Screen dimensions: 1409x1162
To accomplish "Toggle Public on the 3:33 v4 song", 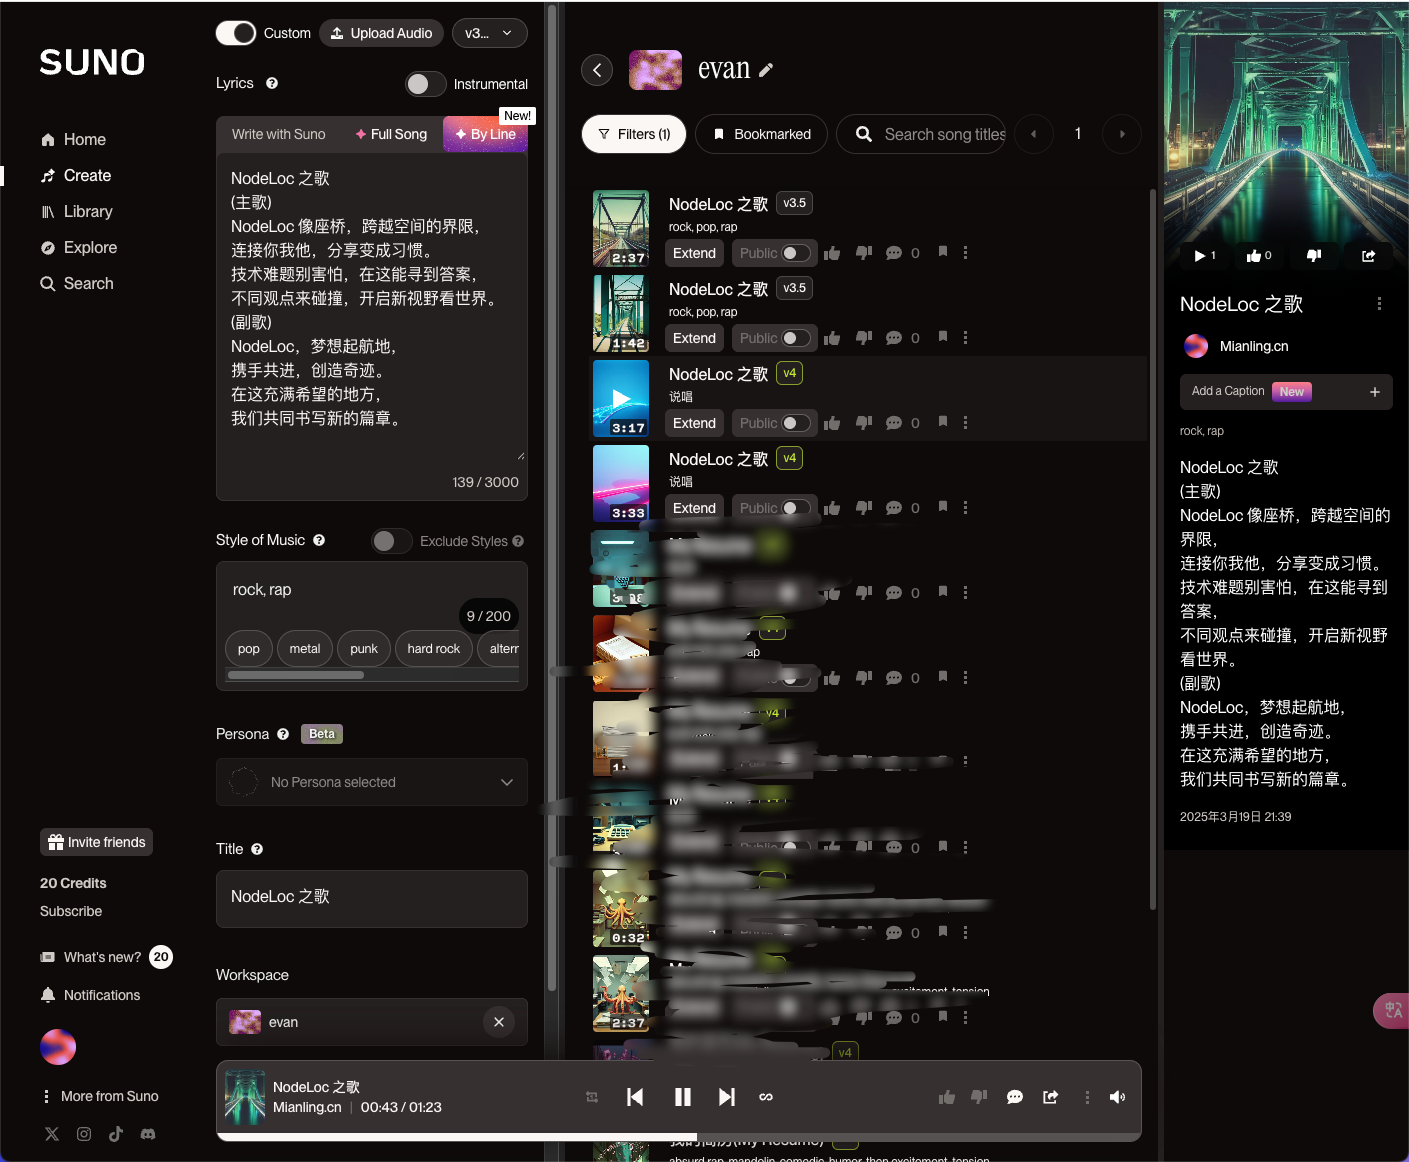I will point(796,508).
